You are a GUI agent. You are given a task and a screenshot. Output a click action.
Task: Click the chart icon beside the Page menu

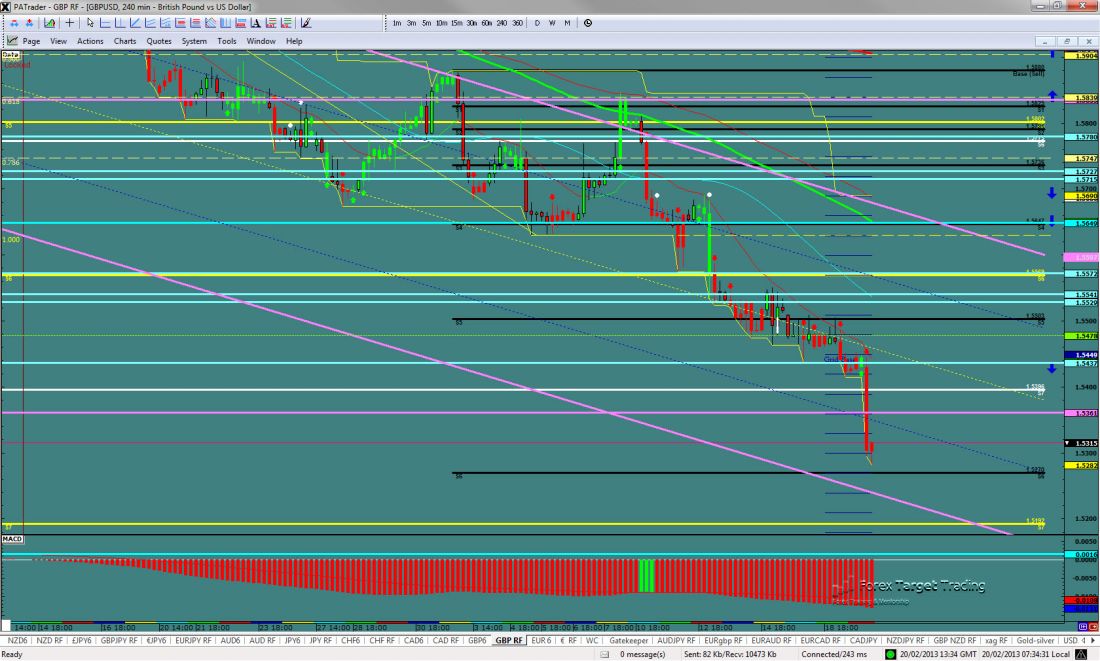point(12,41)
